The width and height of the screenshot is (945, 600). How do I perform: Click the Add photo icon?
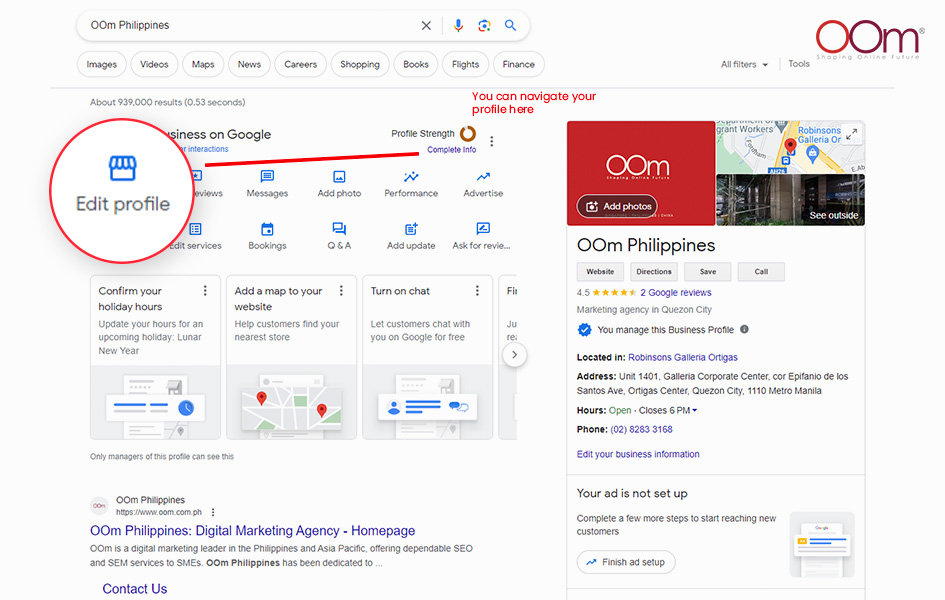[339, 177]
